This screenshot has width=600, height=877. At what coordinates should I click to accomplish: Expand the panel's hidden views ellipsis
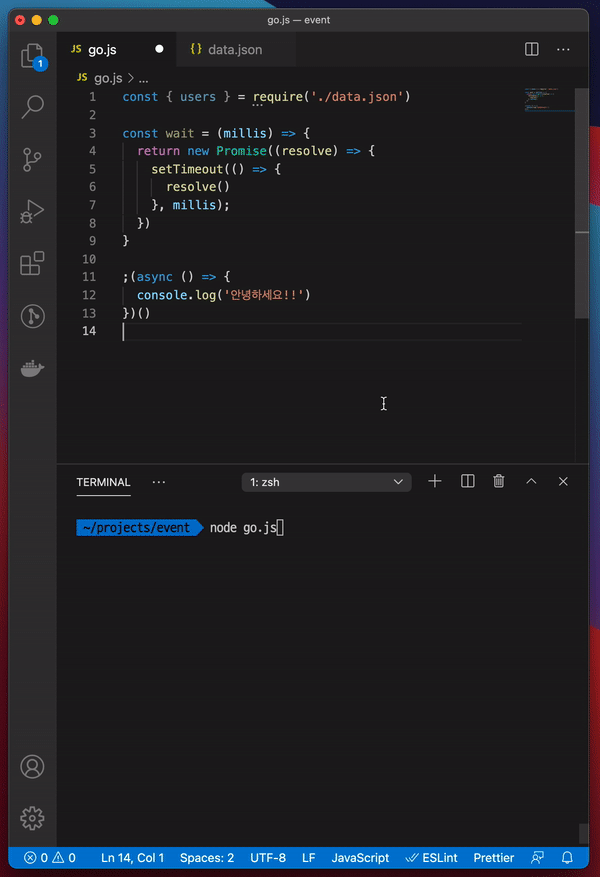[x=159, y=482]
